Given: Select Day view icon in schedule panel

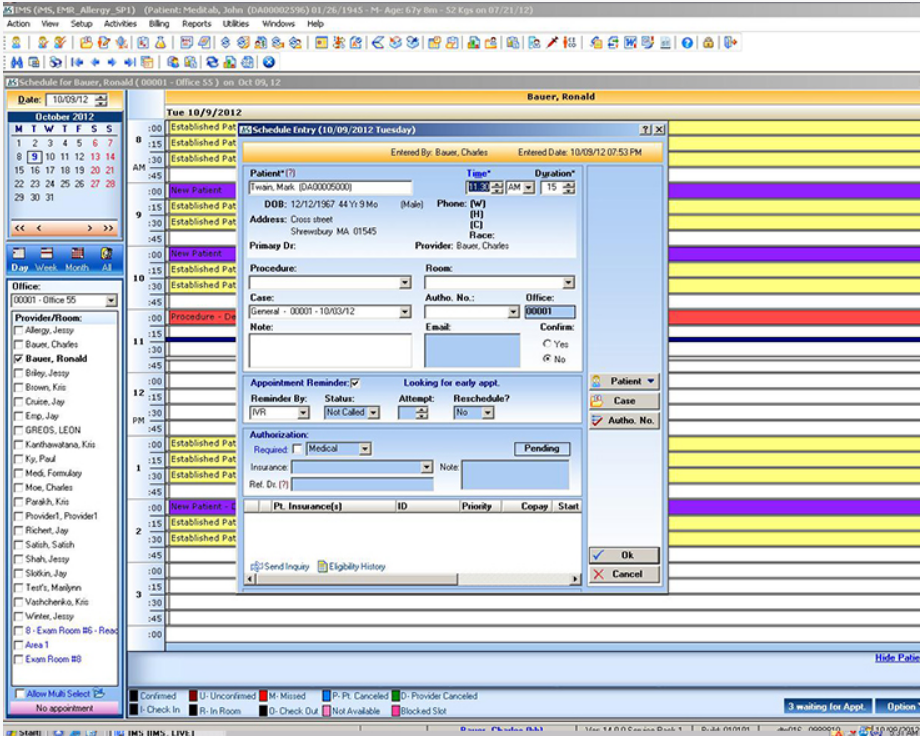Looking at the screenshot, I should pos(19,259).
